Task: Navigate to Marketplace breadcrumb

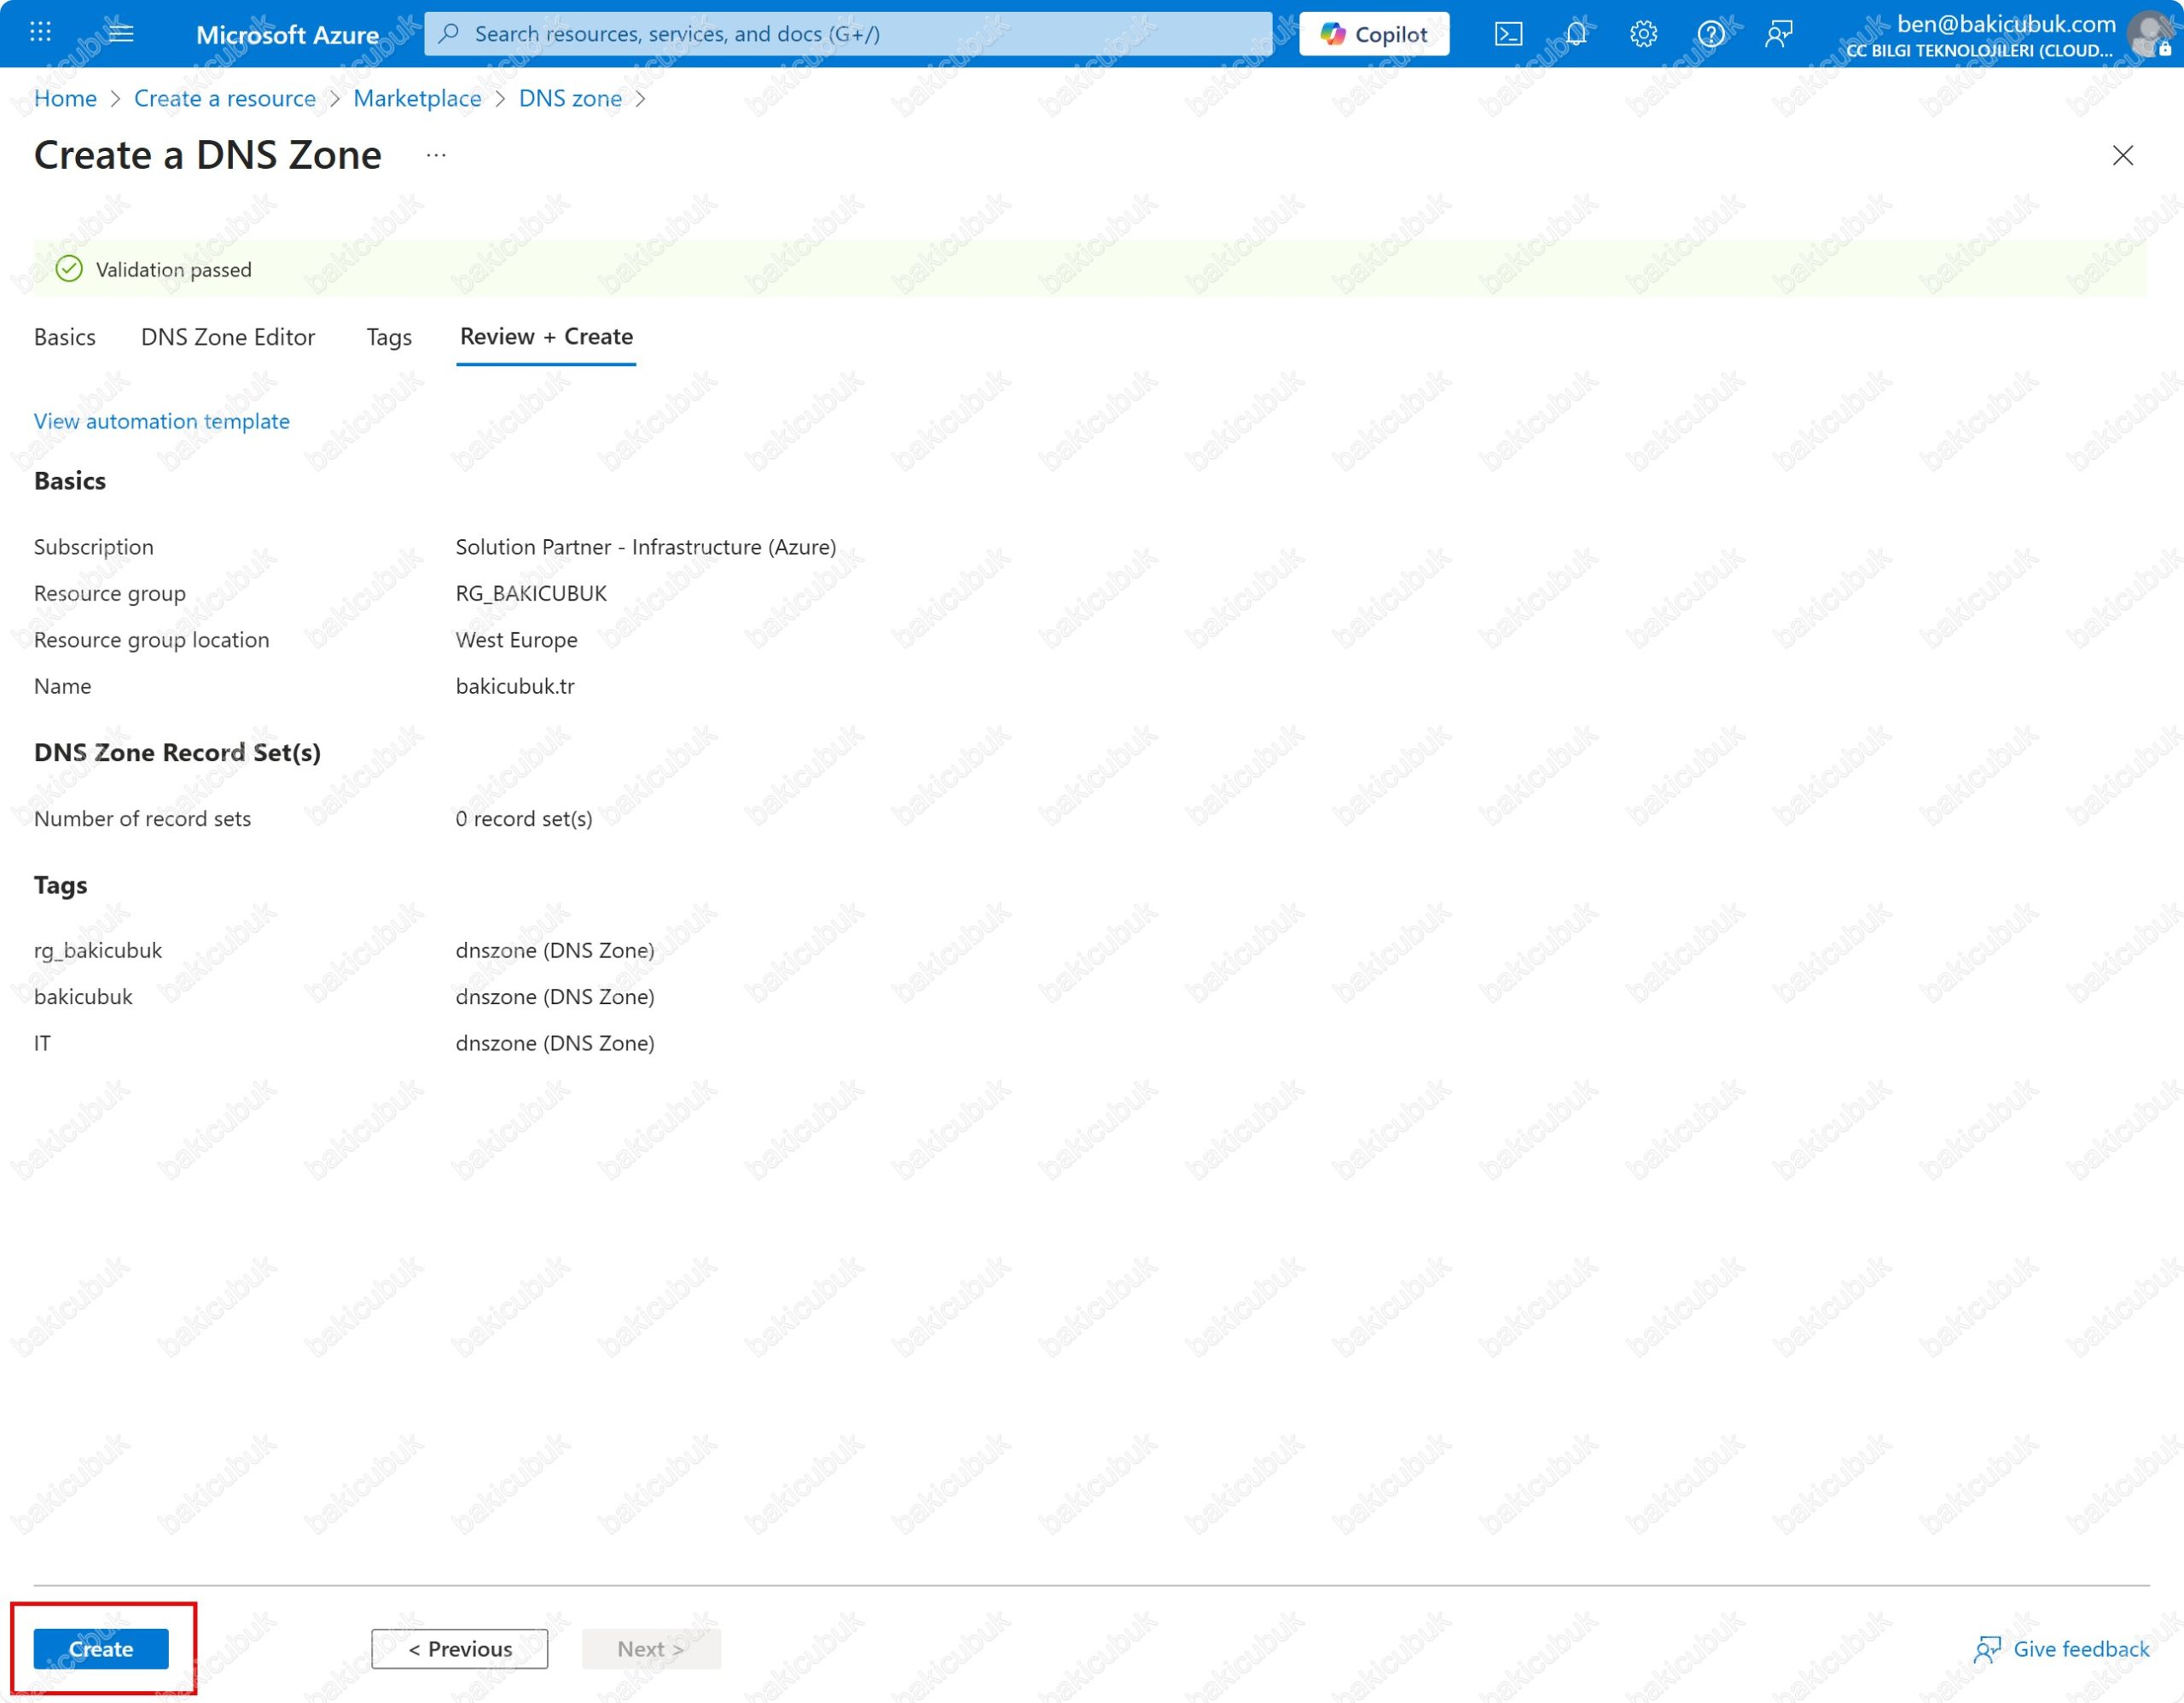Action: pos(417,98)
